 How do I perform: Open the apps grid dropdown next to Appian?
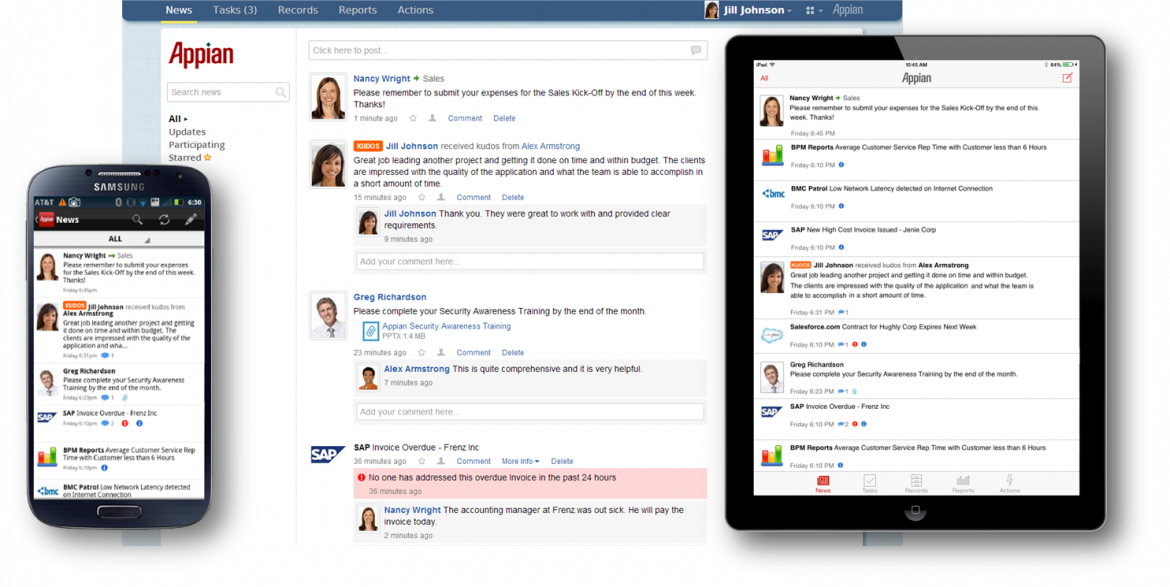coord(812,10)
